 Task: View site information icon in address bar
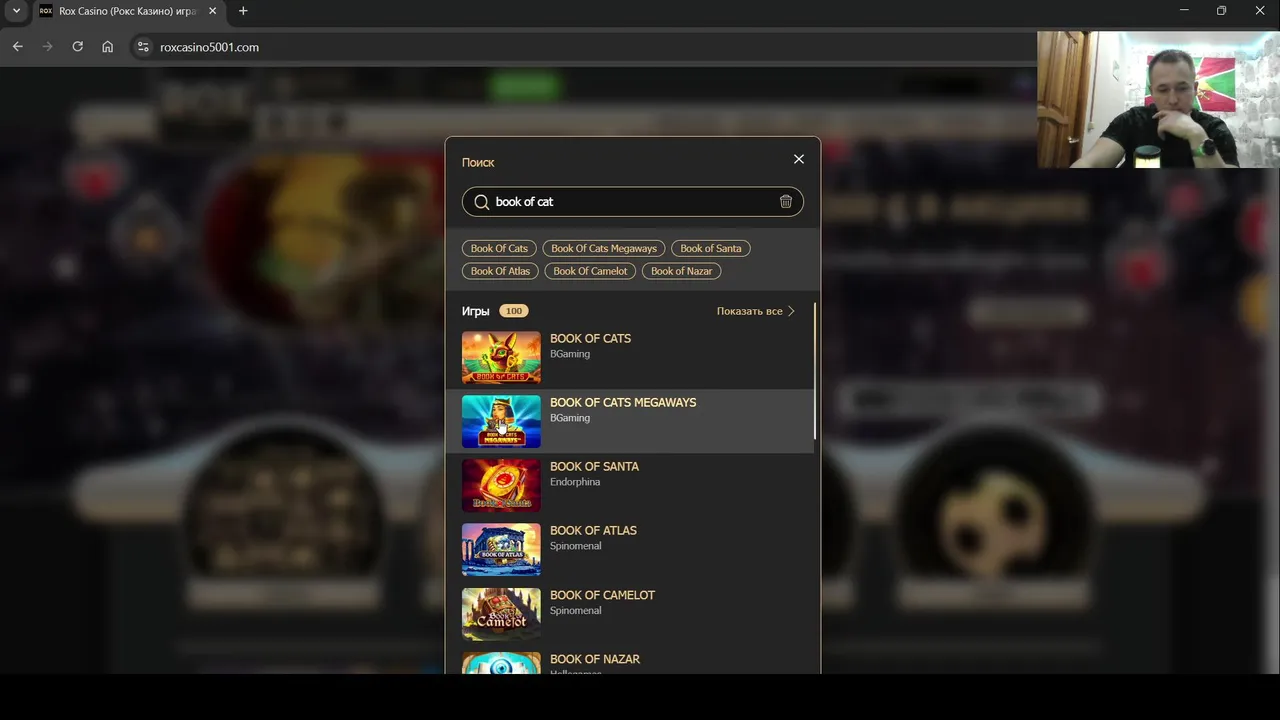143,47
